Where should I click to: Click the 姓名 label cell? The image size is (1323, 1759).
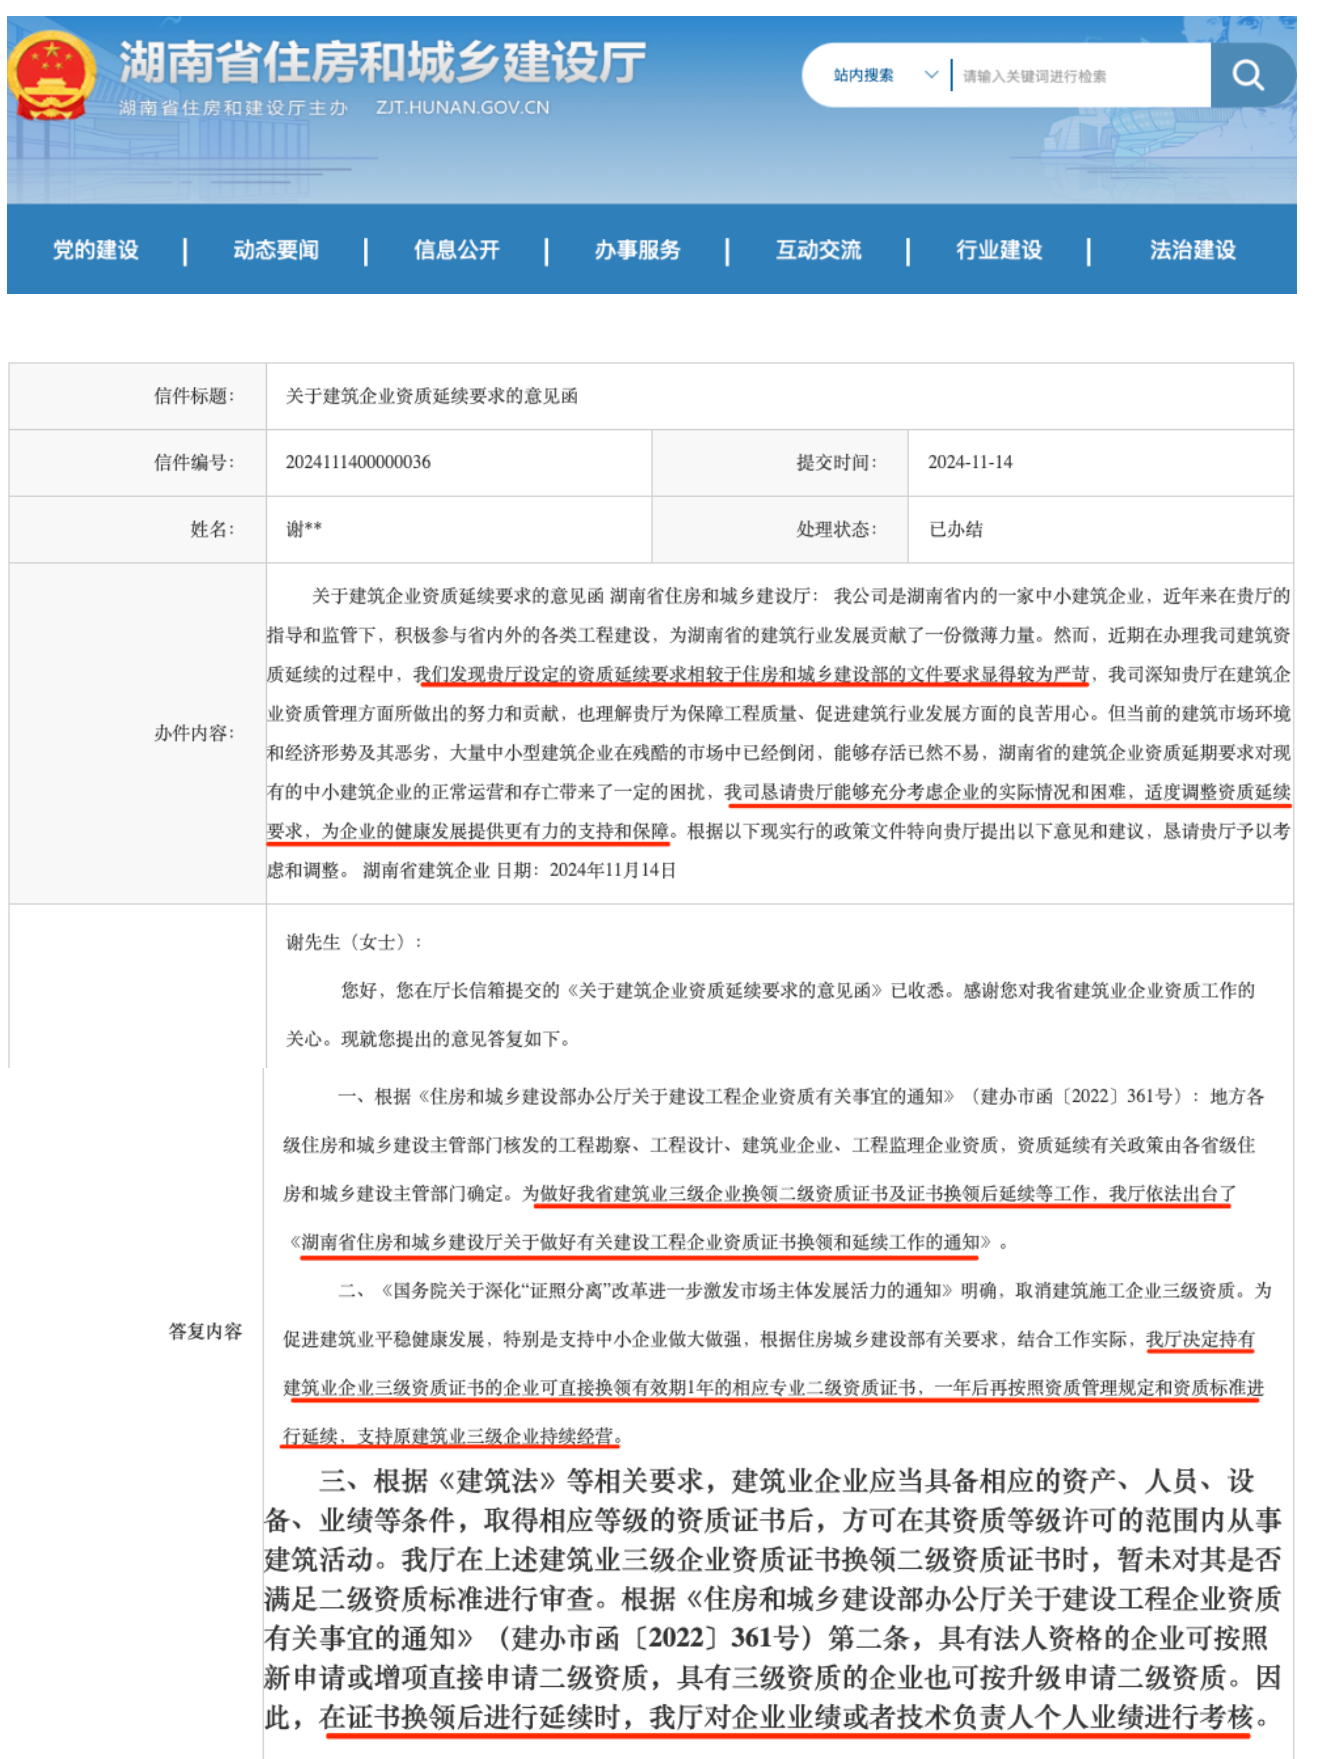[x=138, y=529]
